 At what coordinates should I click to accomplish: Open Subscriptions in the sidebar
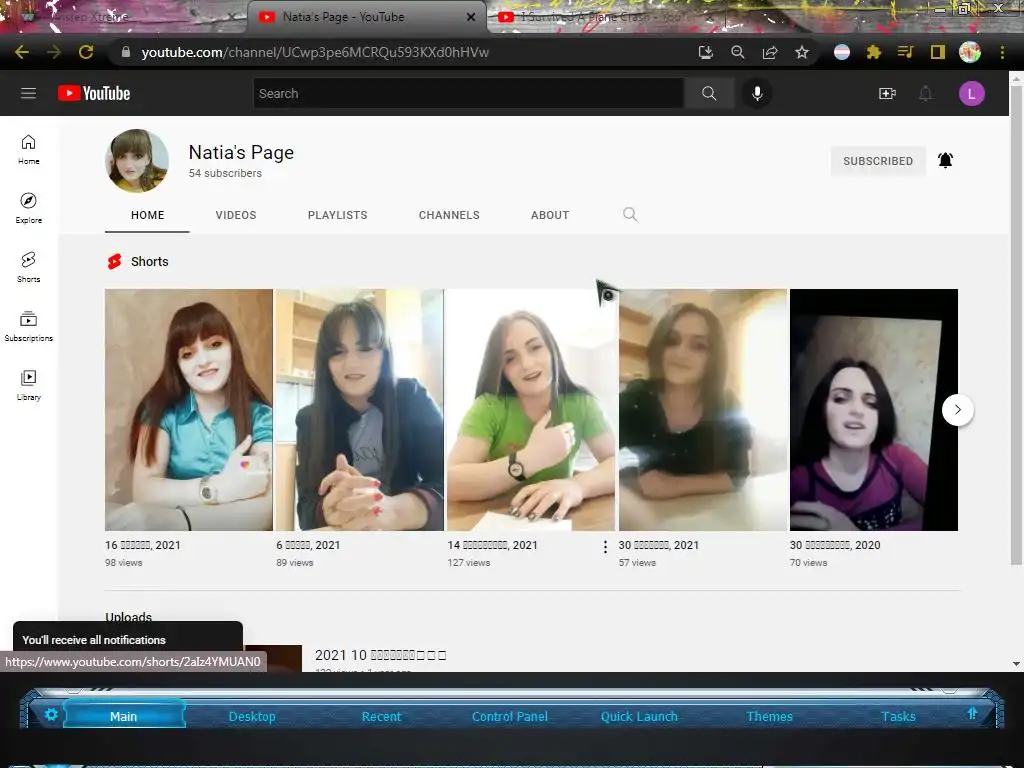coord(29,327)
